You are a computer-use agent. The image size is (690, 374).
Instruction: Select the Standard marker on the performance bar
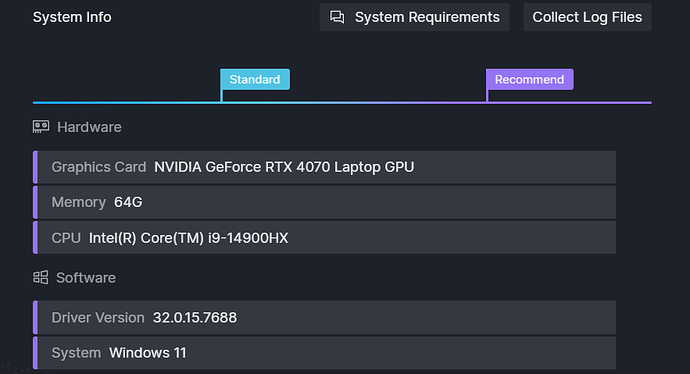coord(255,80)
